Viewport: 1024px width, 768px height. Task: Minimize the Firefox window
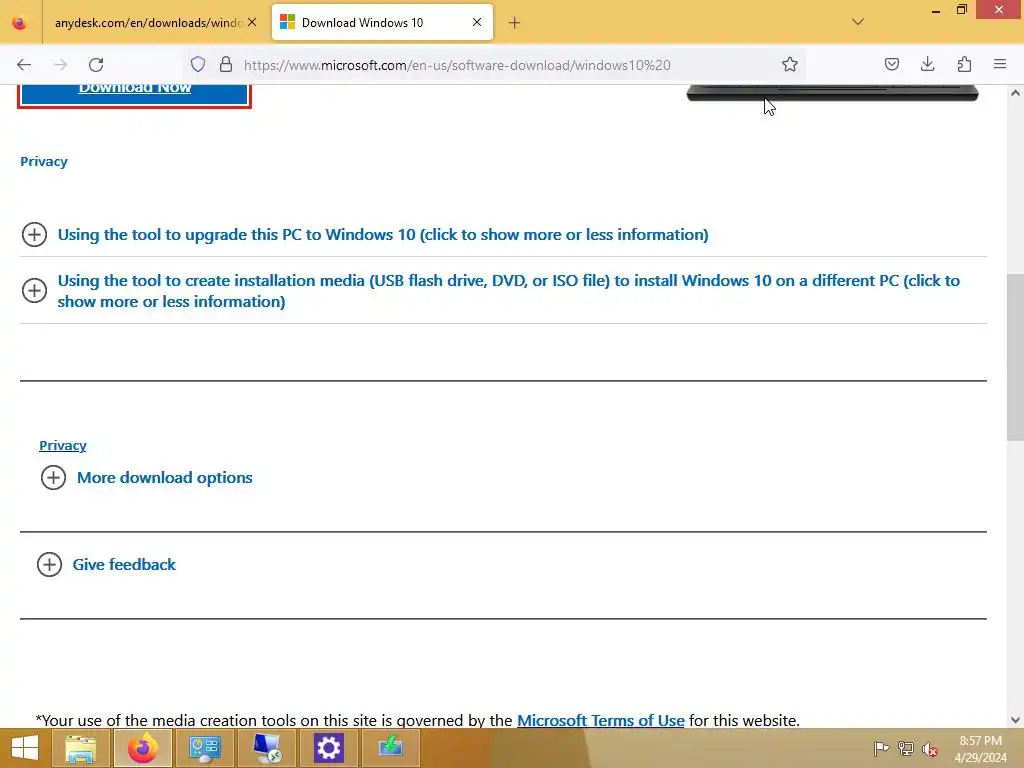point(936,10)
